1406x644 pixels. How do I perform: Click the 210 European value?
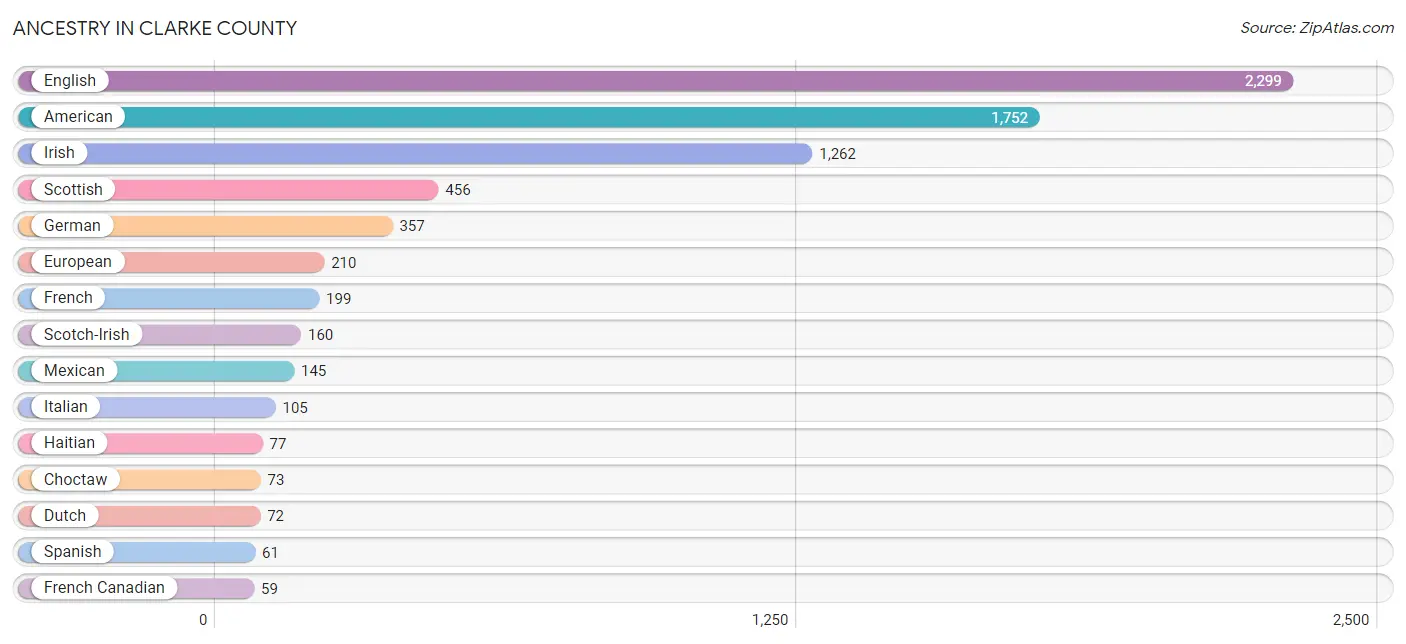[344, 263]
